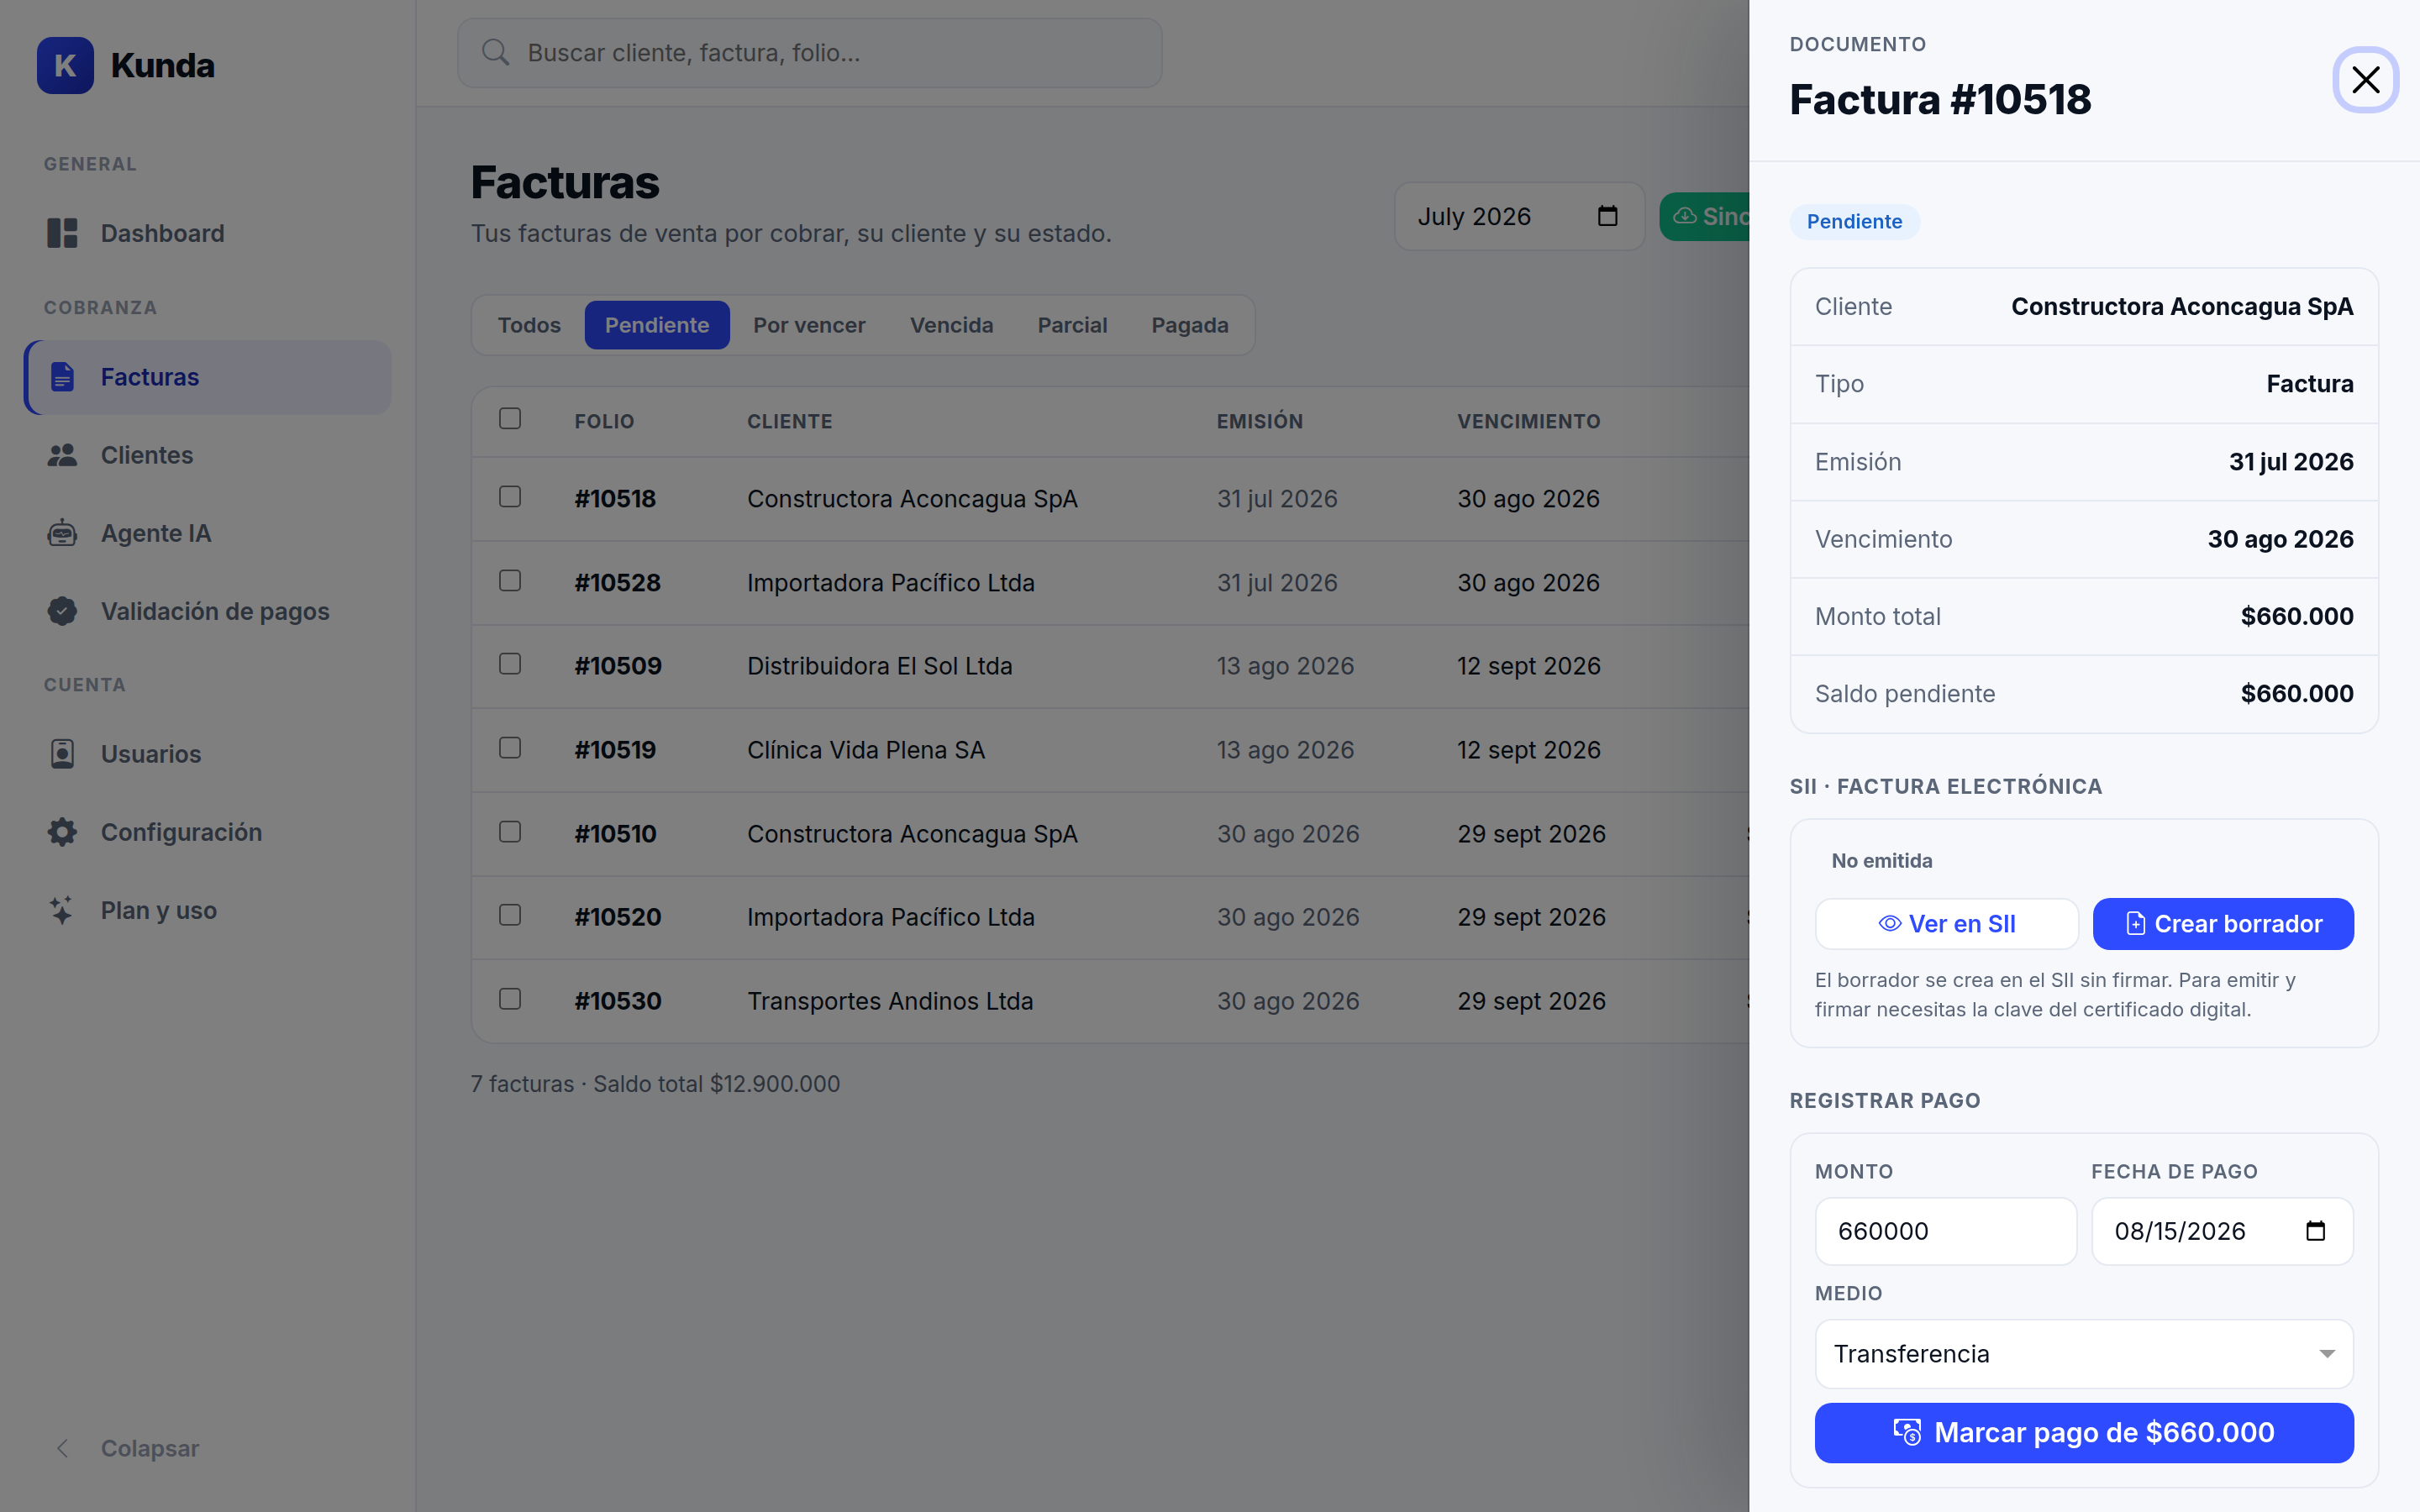Click the Pendiente status badge in panel
Image resolution: width=2420 pixels, height=1512 pixels.
[x=1854, y=221]
